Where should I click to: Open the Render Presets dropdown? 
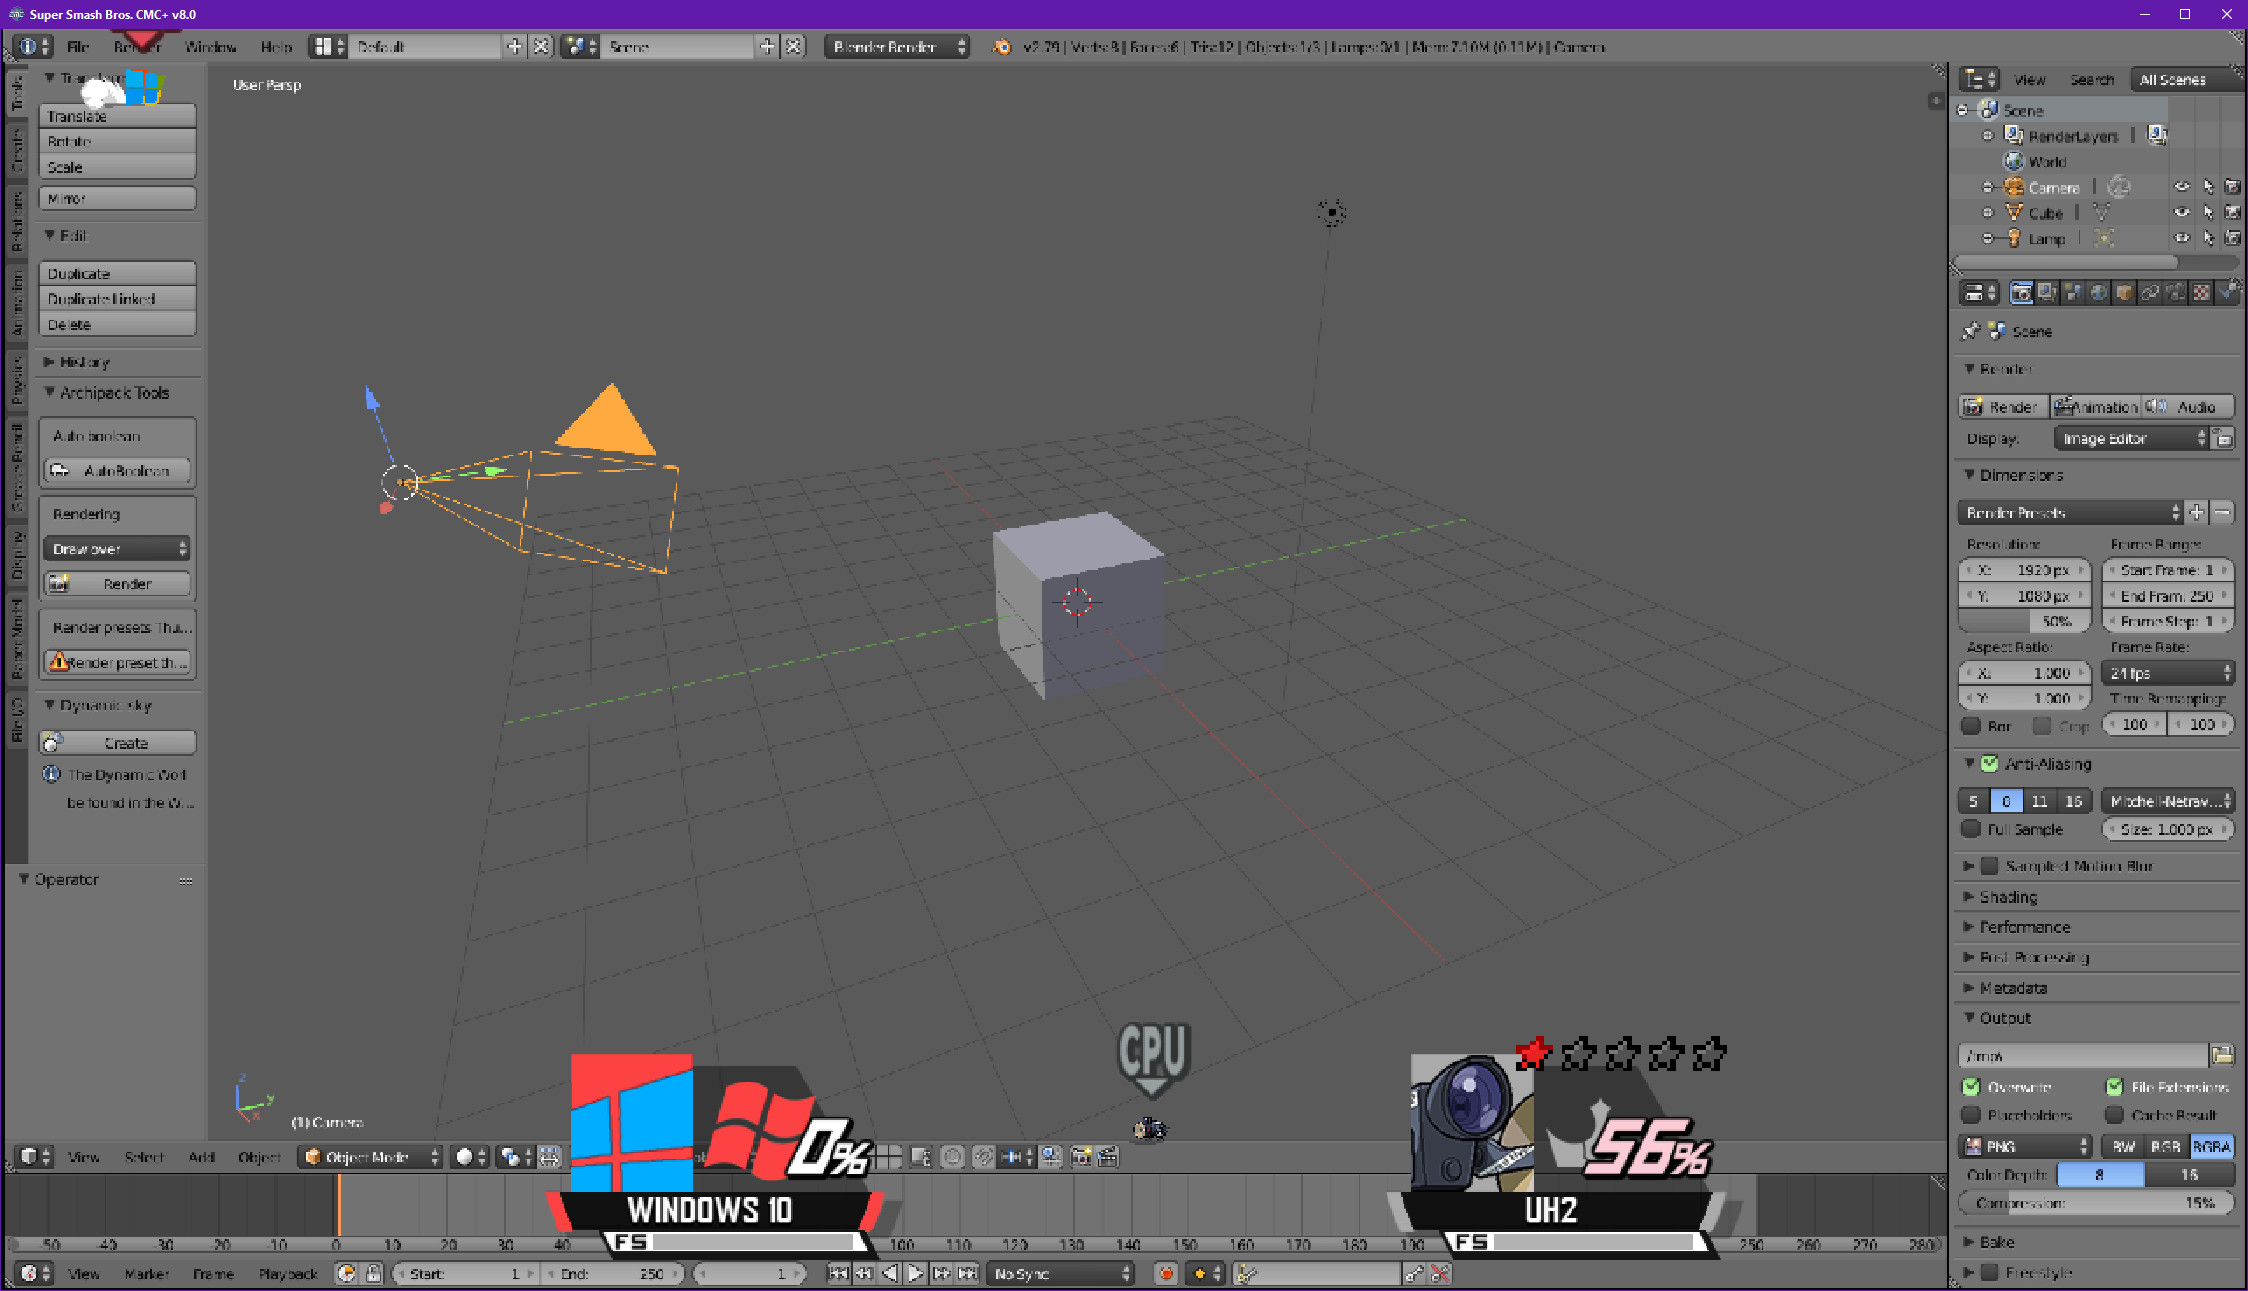tap(2070, 512)
